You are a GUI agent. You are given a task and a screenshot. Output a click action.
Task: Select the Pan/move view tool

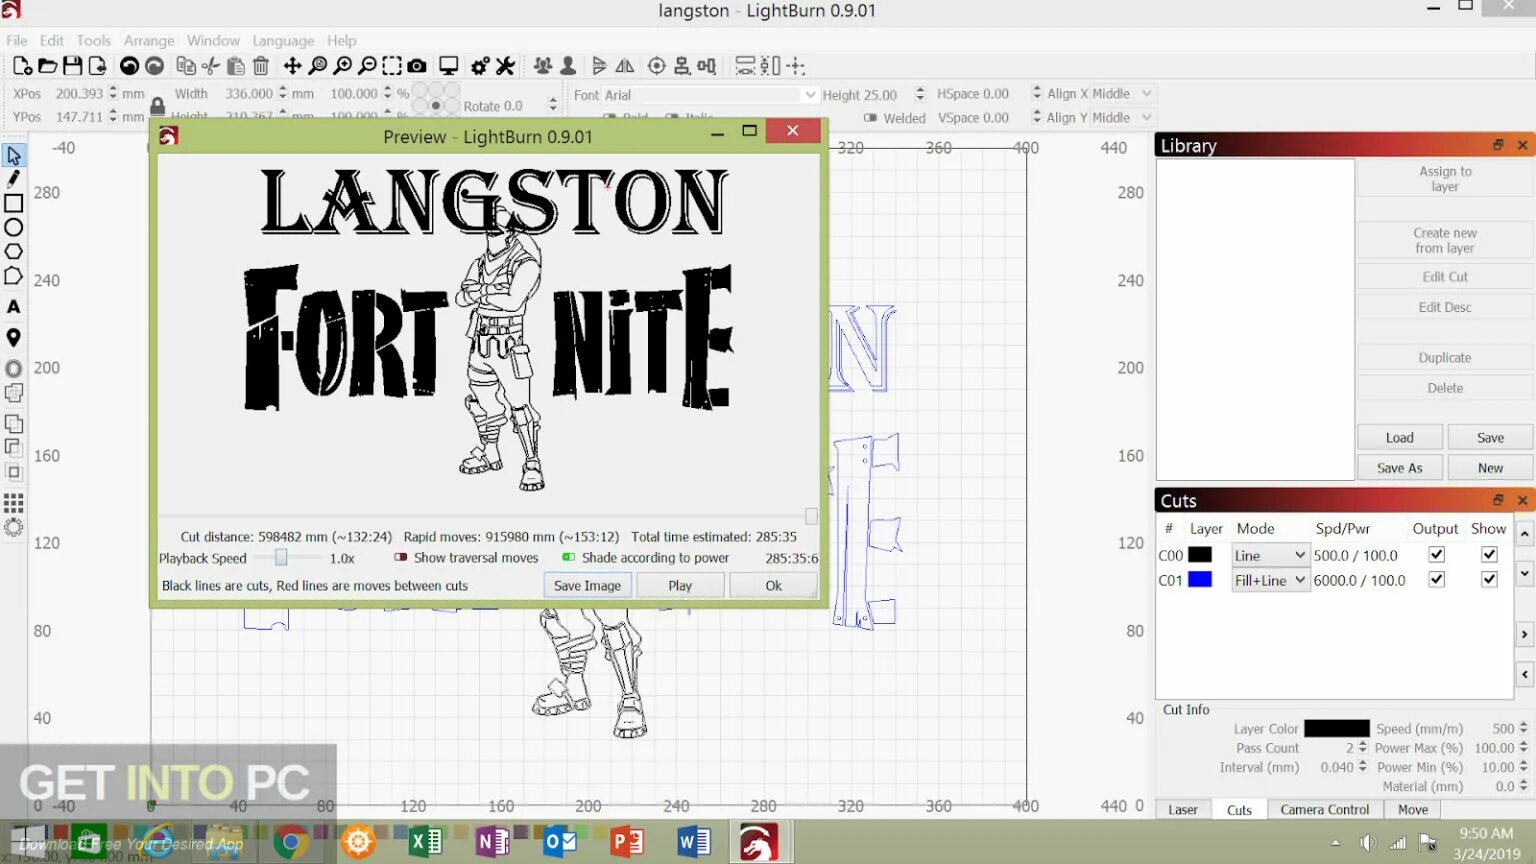(x=292, y=66)
